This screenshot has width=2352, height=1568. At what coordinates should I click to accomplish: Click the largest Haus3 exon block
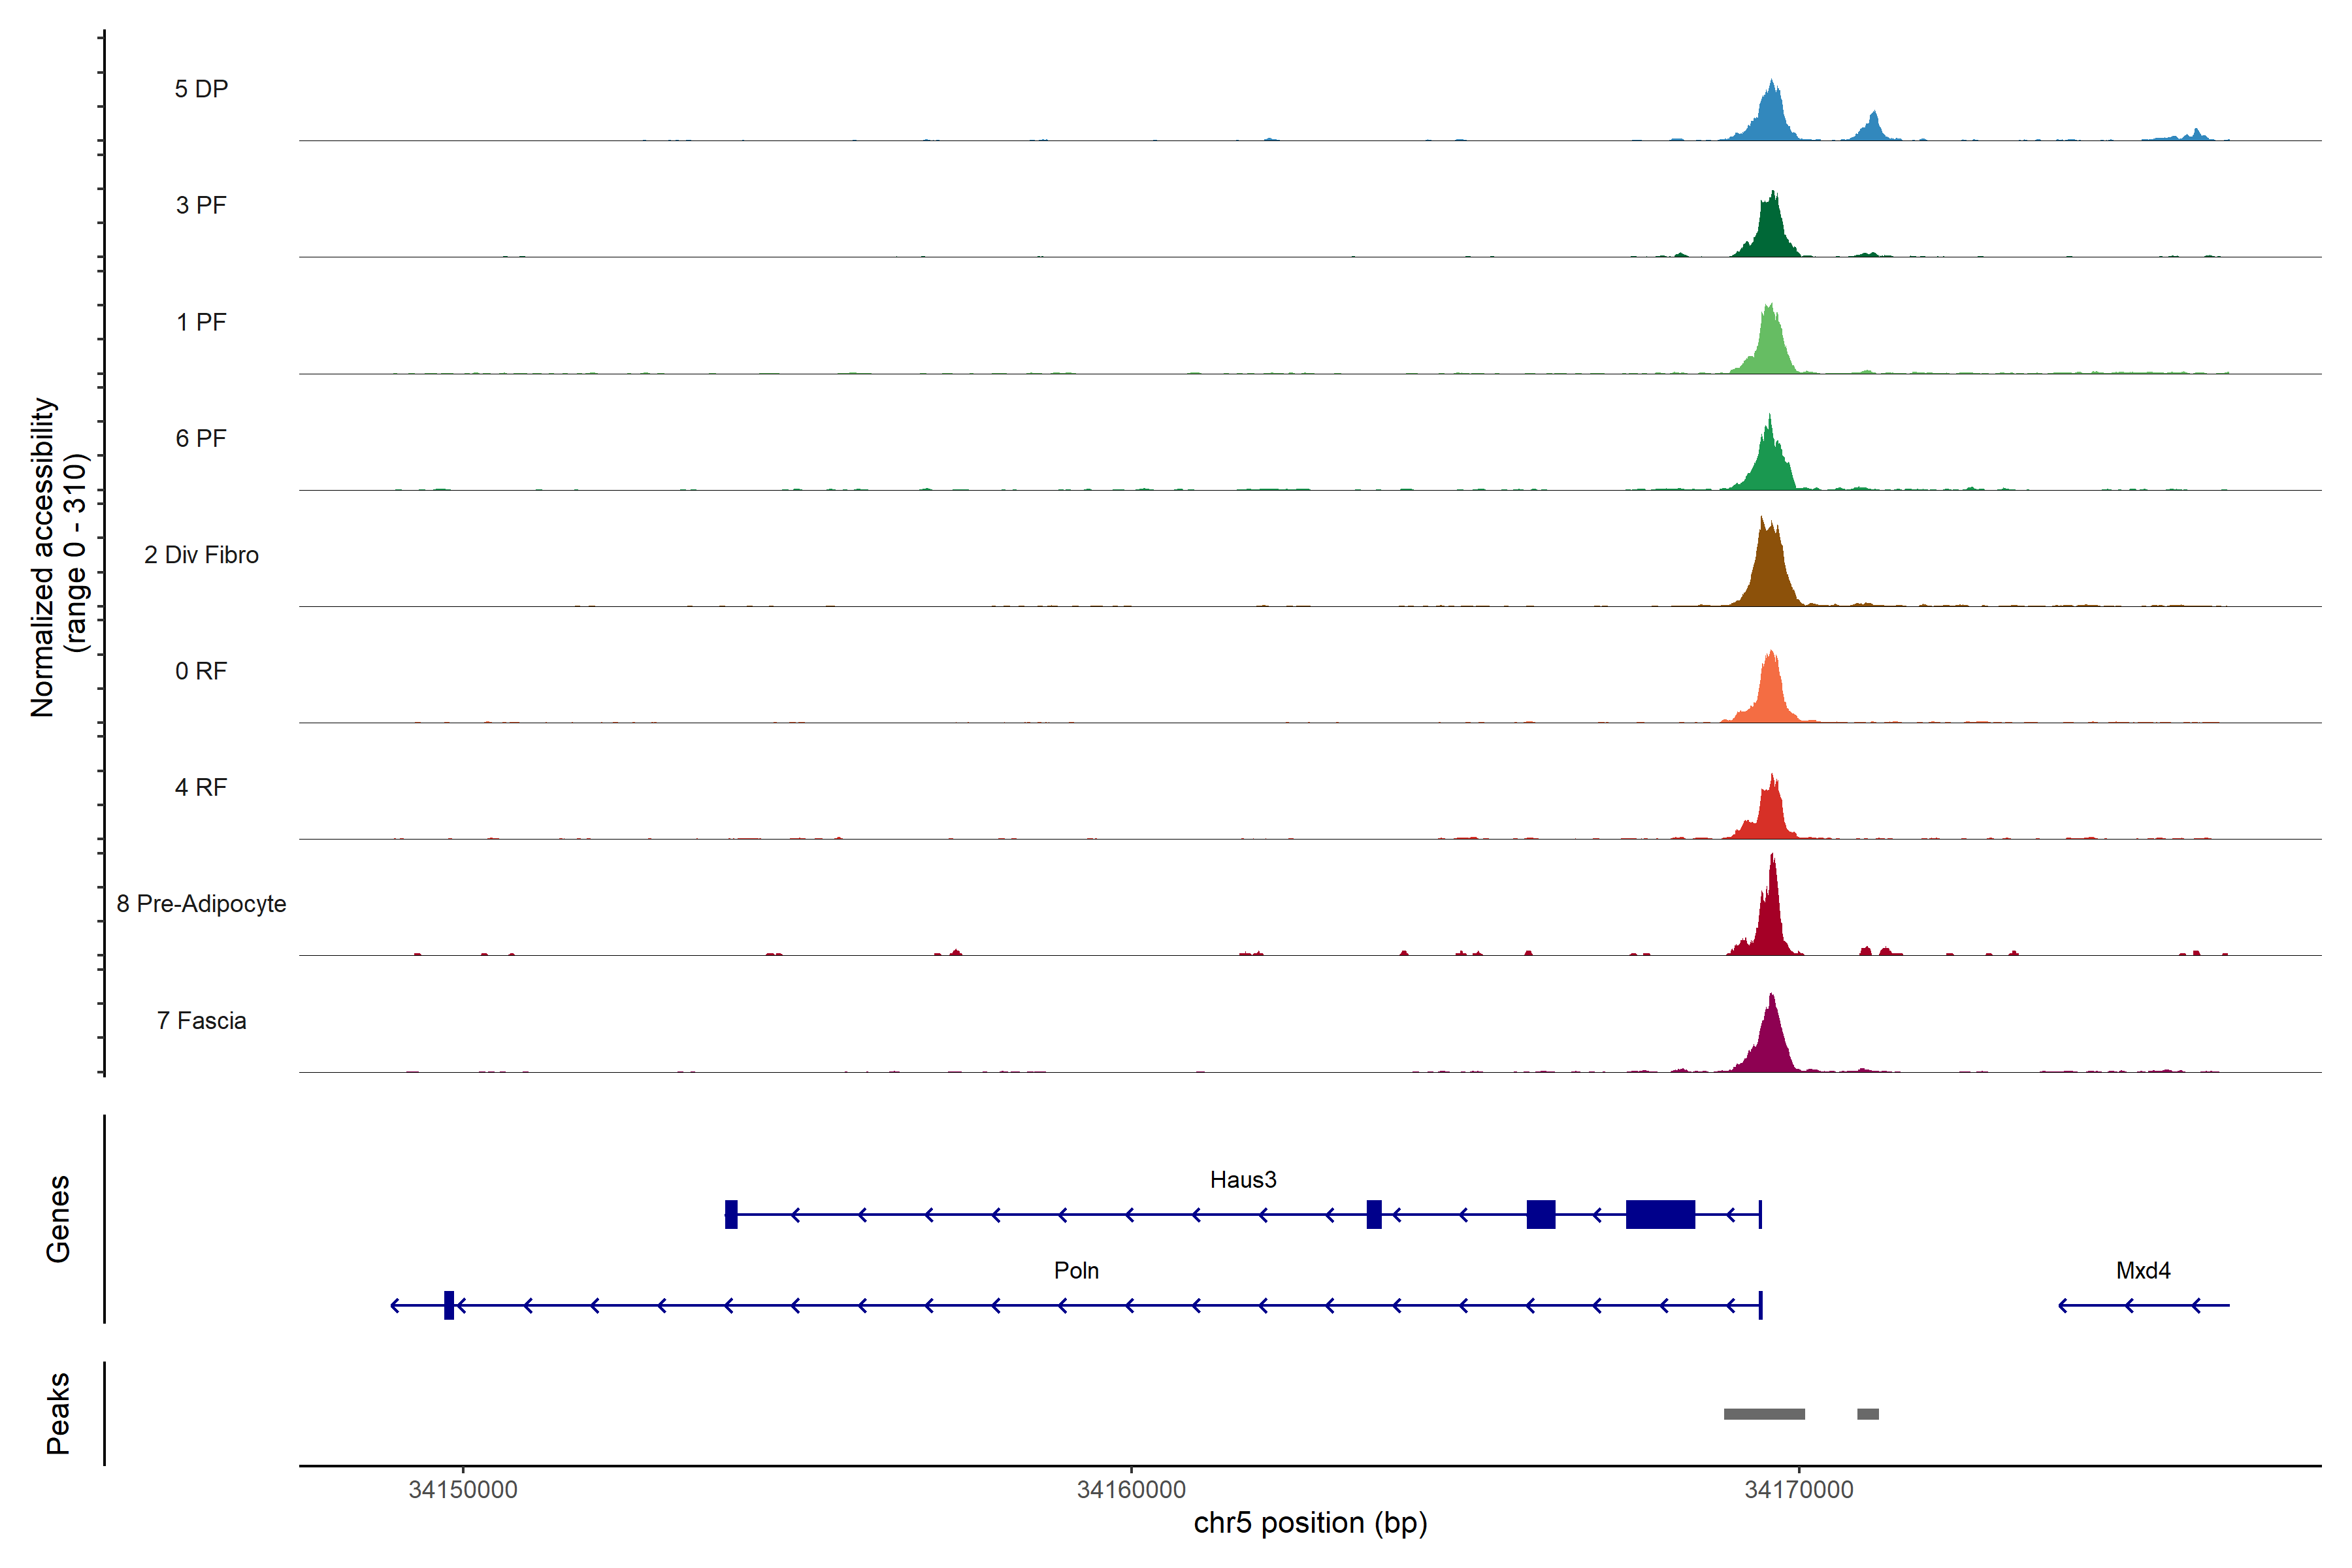1660,1214
